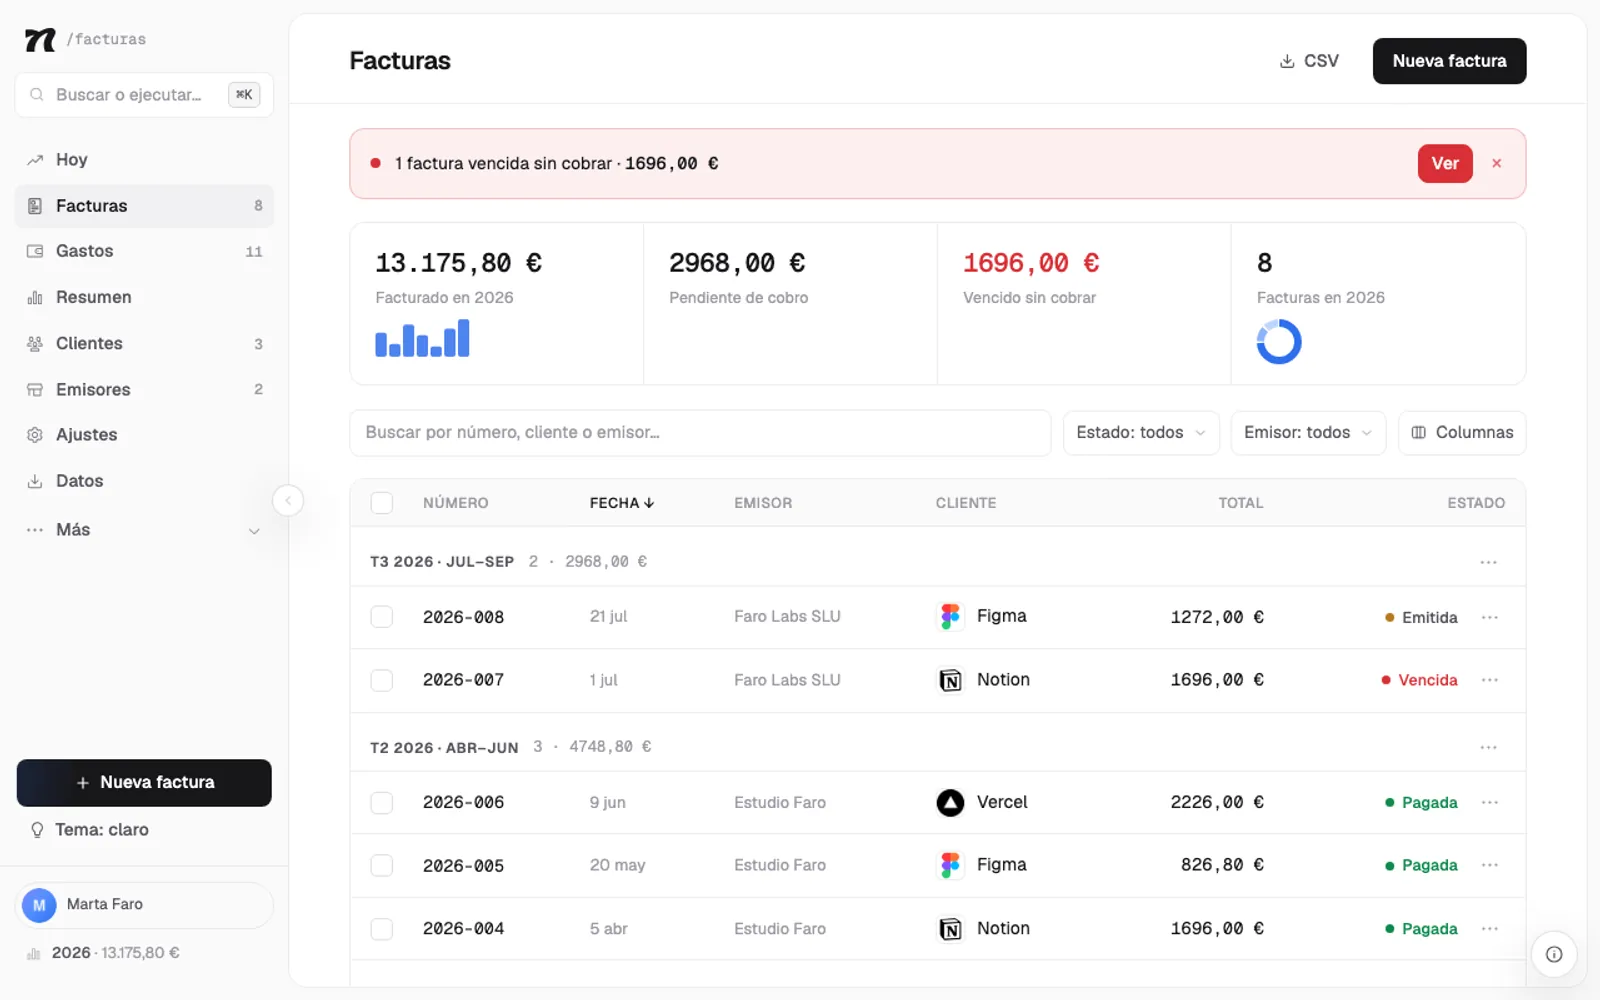
Task: Open T3 2026 group options menu
Action: [1488, 562]
